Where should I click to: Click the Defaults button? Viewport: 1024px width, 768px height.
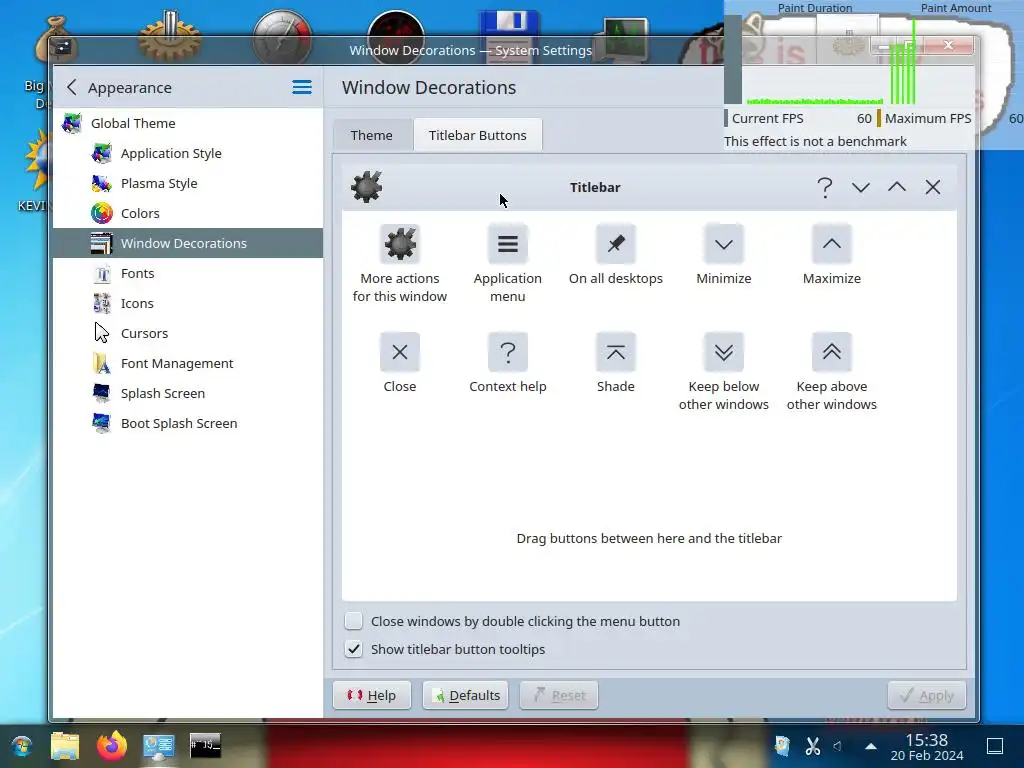click(466, 696)
